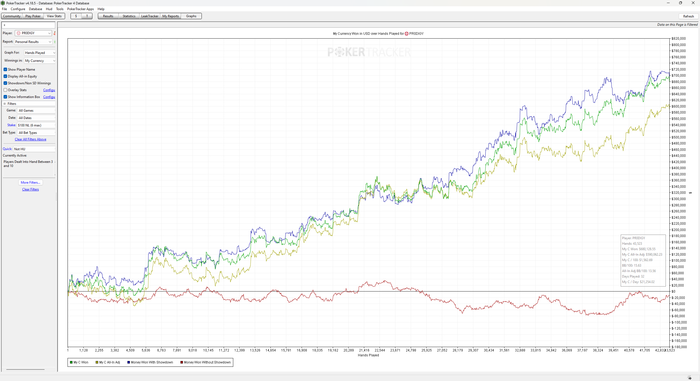Click the red player icon in graph title
The height and width of the screenshot is (381, 700).
point(406,33)
